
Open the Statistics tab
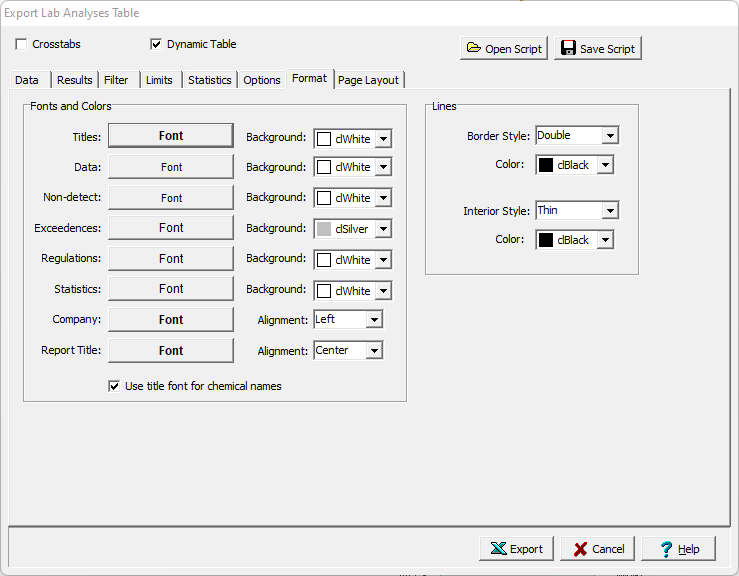pos(210,80)
